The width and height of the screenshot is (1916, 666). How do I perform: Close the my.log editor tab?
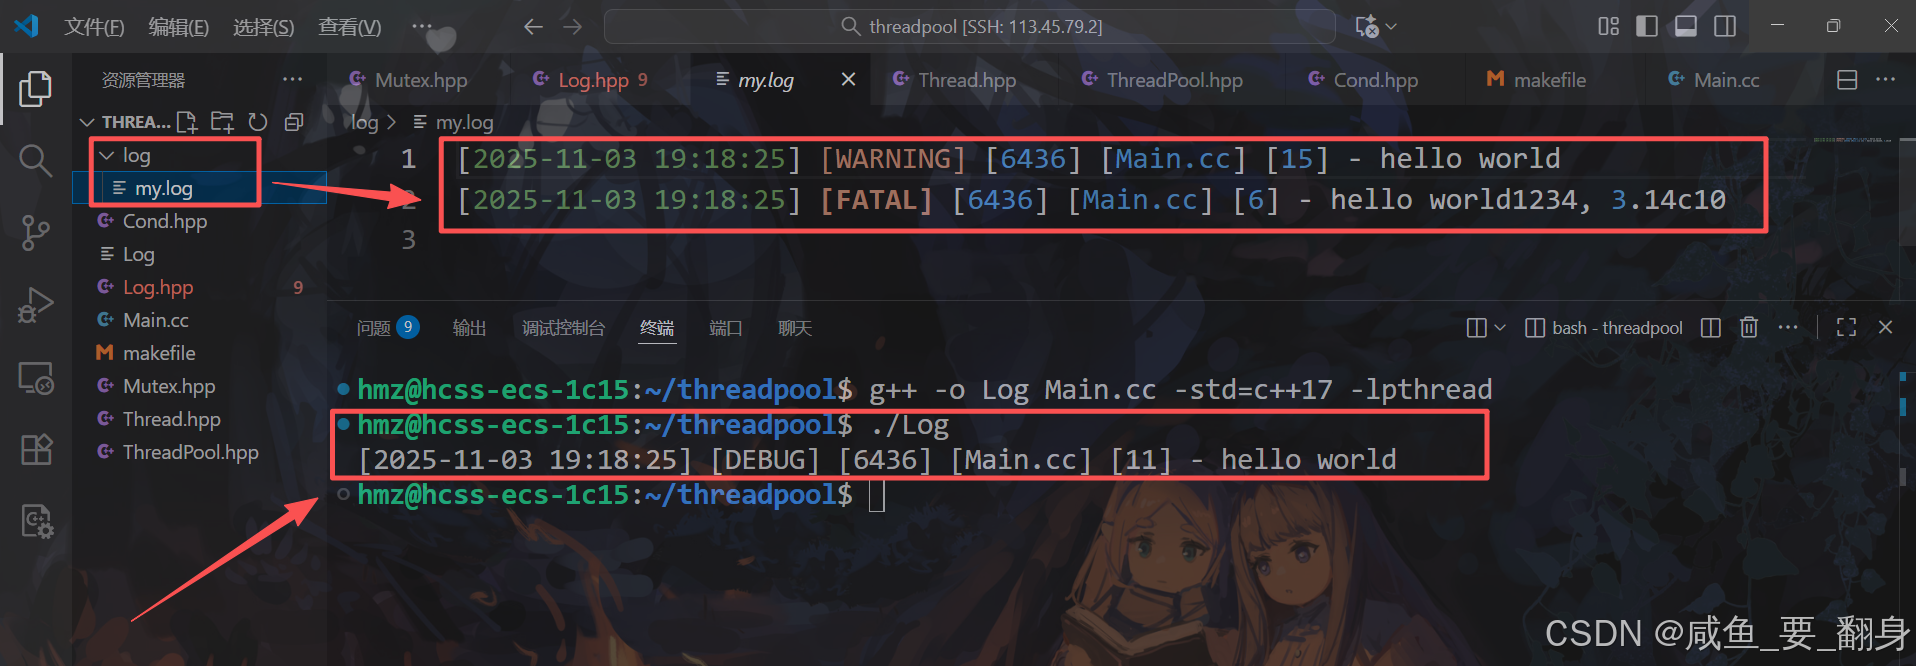tap(848, 79)
